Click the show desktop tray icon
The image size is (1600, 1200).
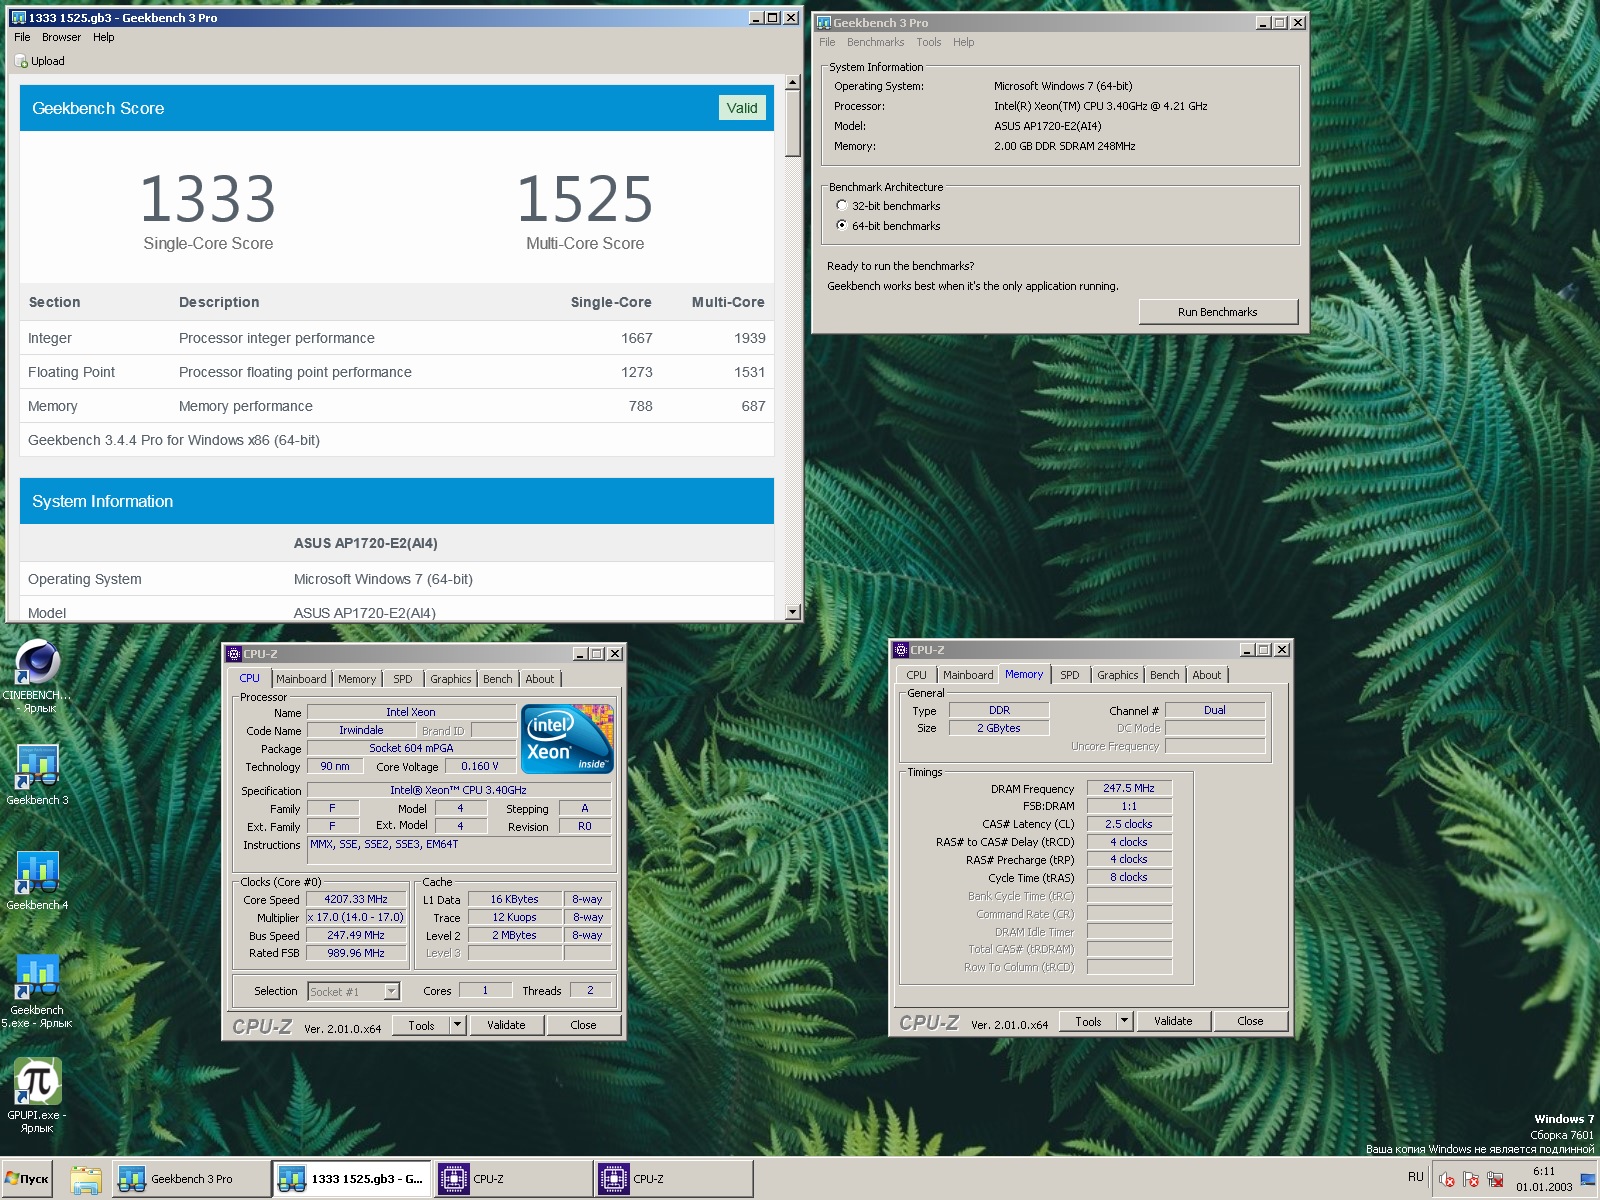pyautogui.click(x=1588, y=1180)
